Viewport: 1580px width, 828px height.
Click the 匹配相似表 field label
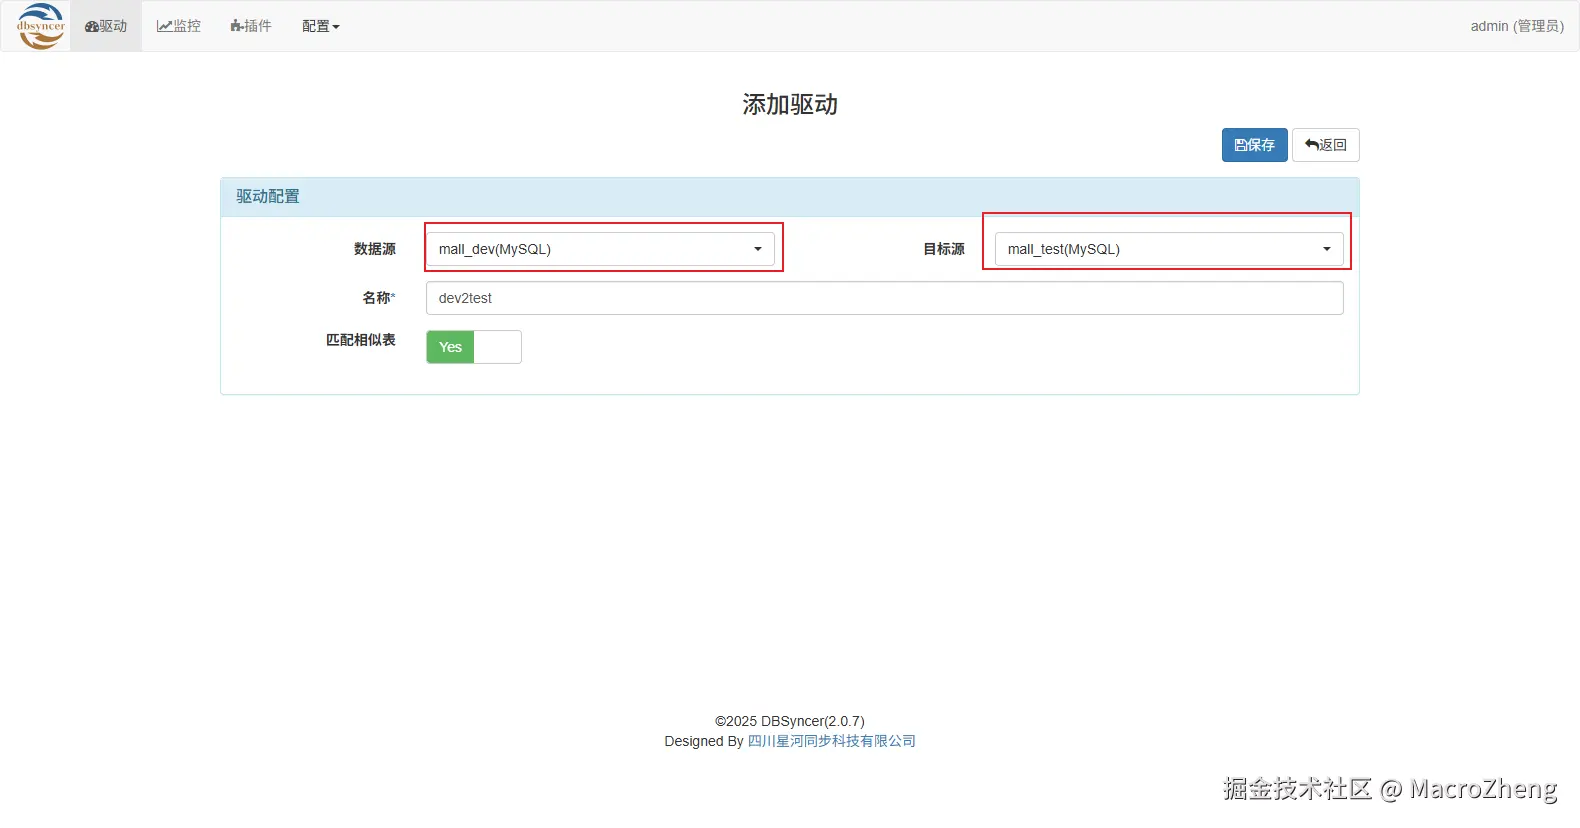pyautogui.click(x=361, y=340)
